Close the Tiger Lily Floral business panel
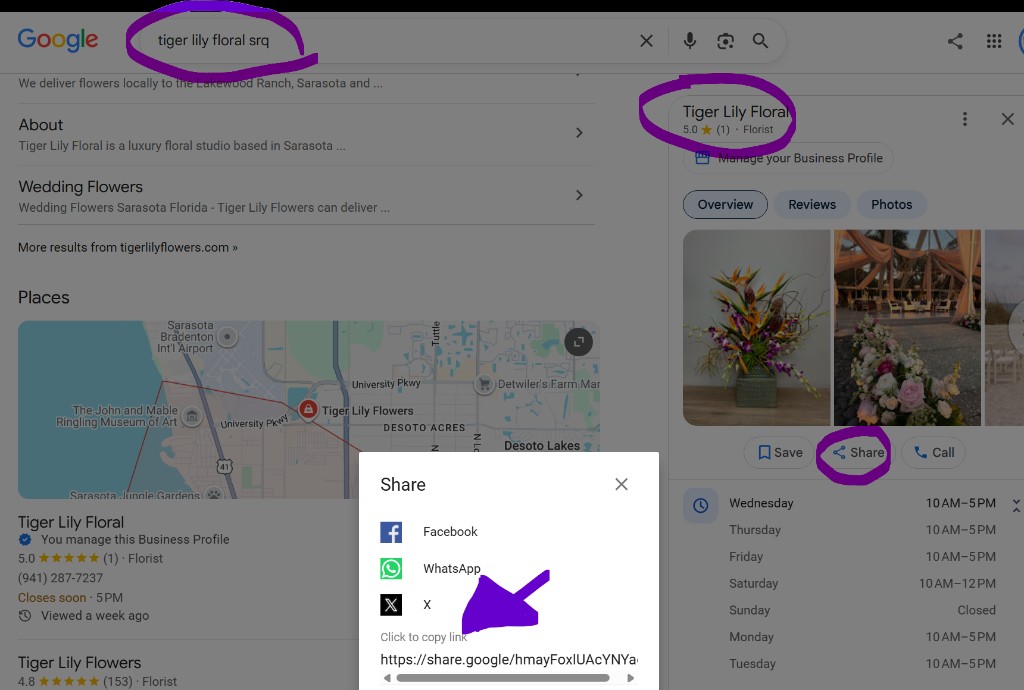1024x690 pixels. pos(1008,119)
